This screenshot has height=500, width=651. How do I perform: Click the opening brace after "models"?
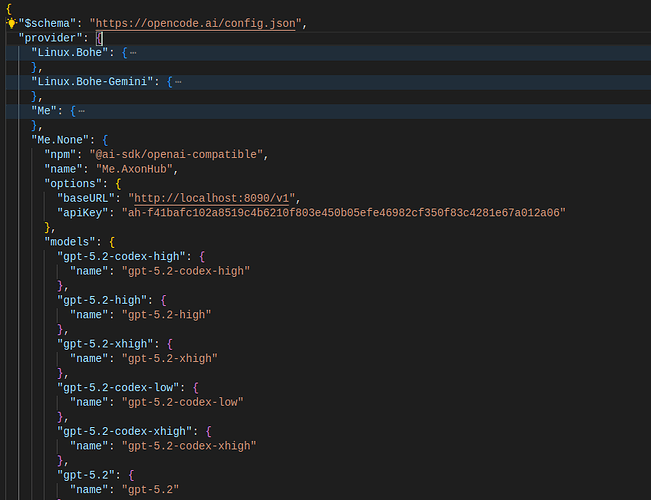tap(112, 242)
